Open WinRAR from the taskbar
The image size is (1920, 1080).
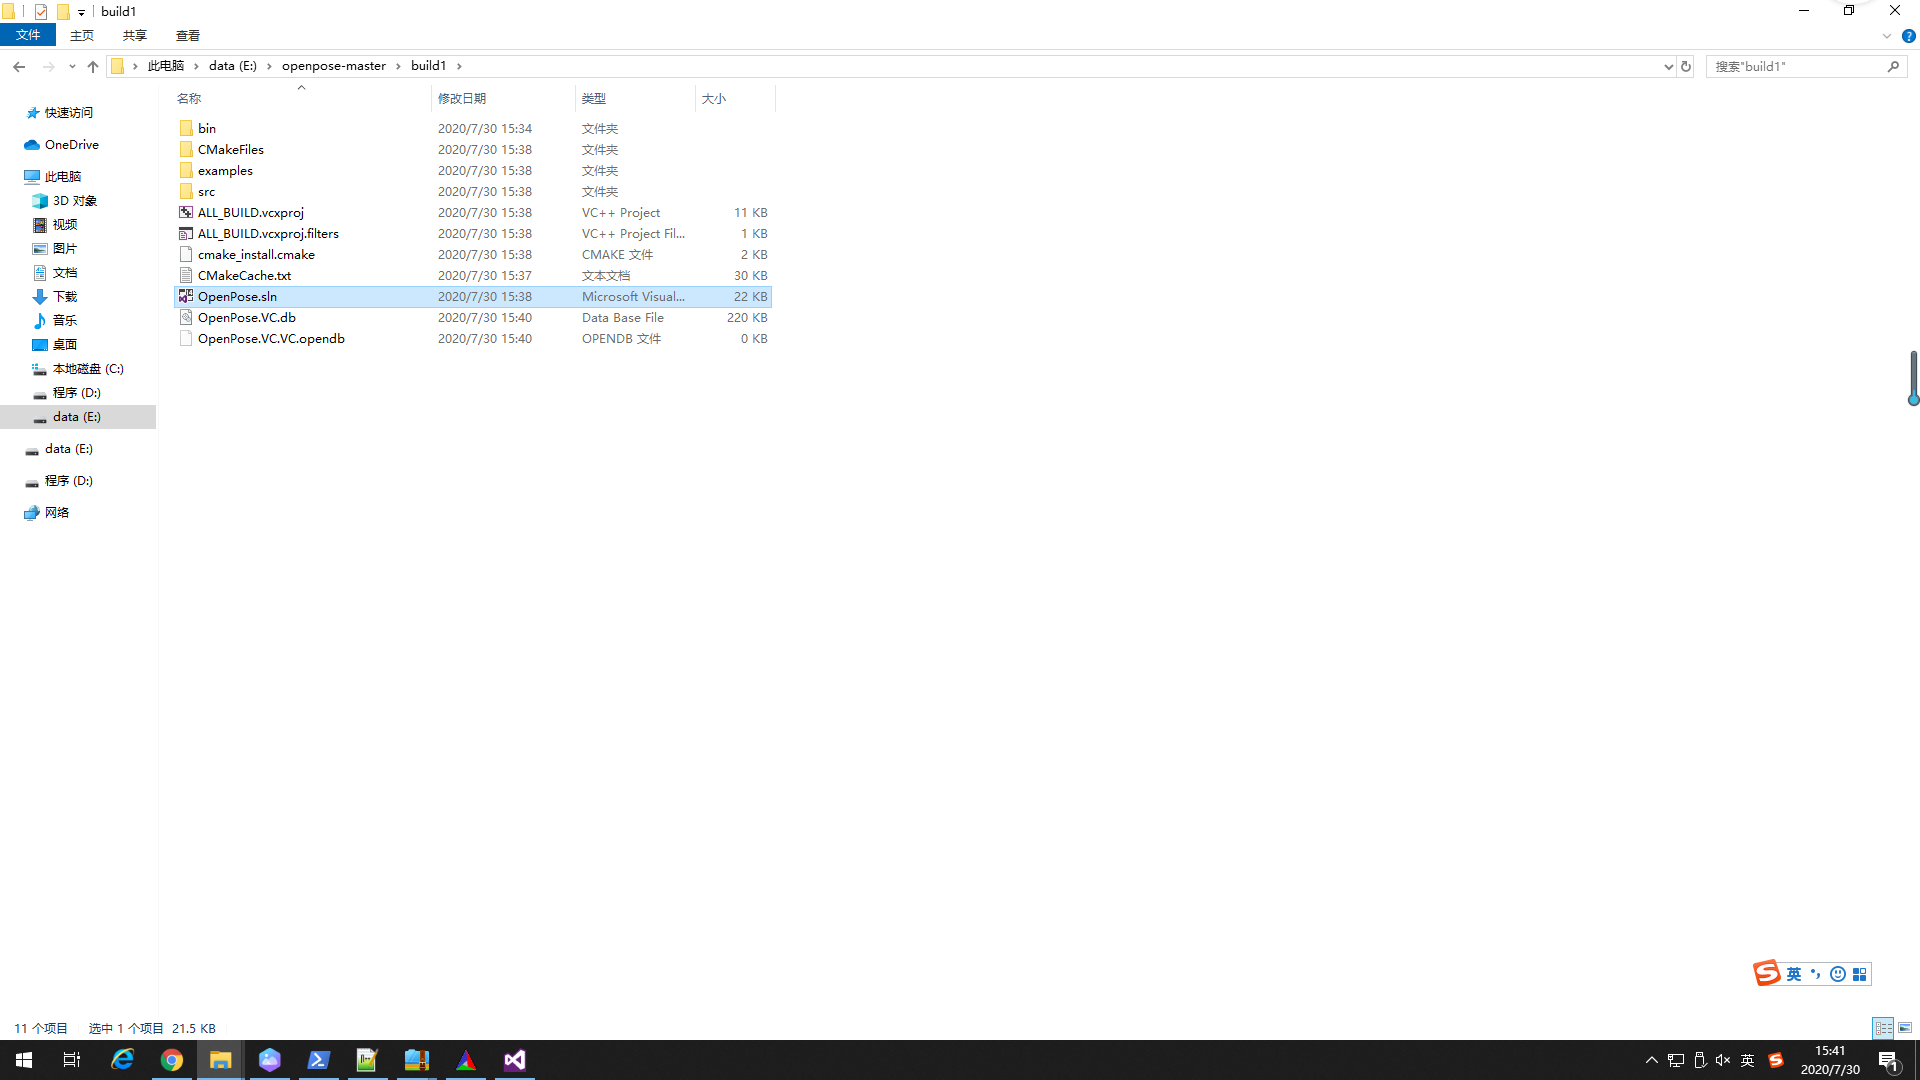pos(416,1061)
